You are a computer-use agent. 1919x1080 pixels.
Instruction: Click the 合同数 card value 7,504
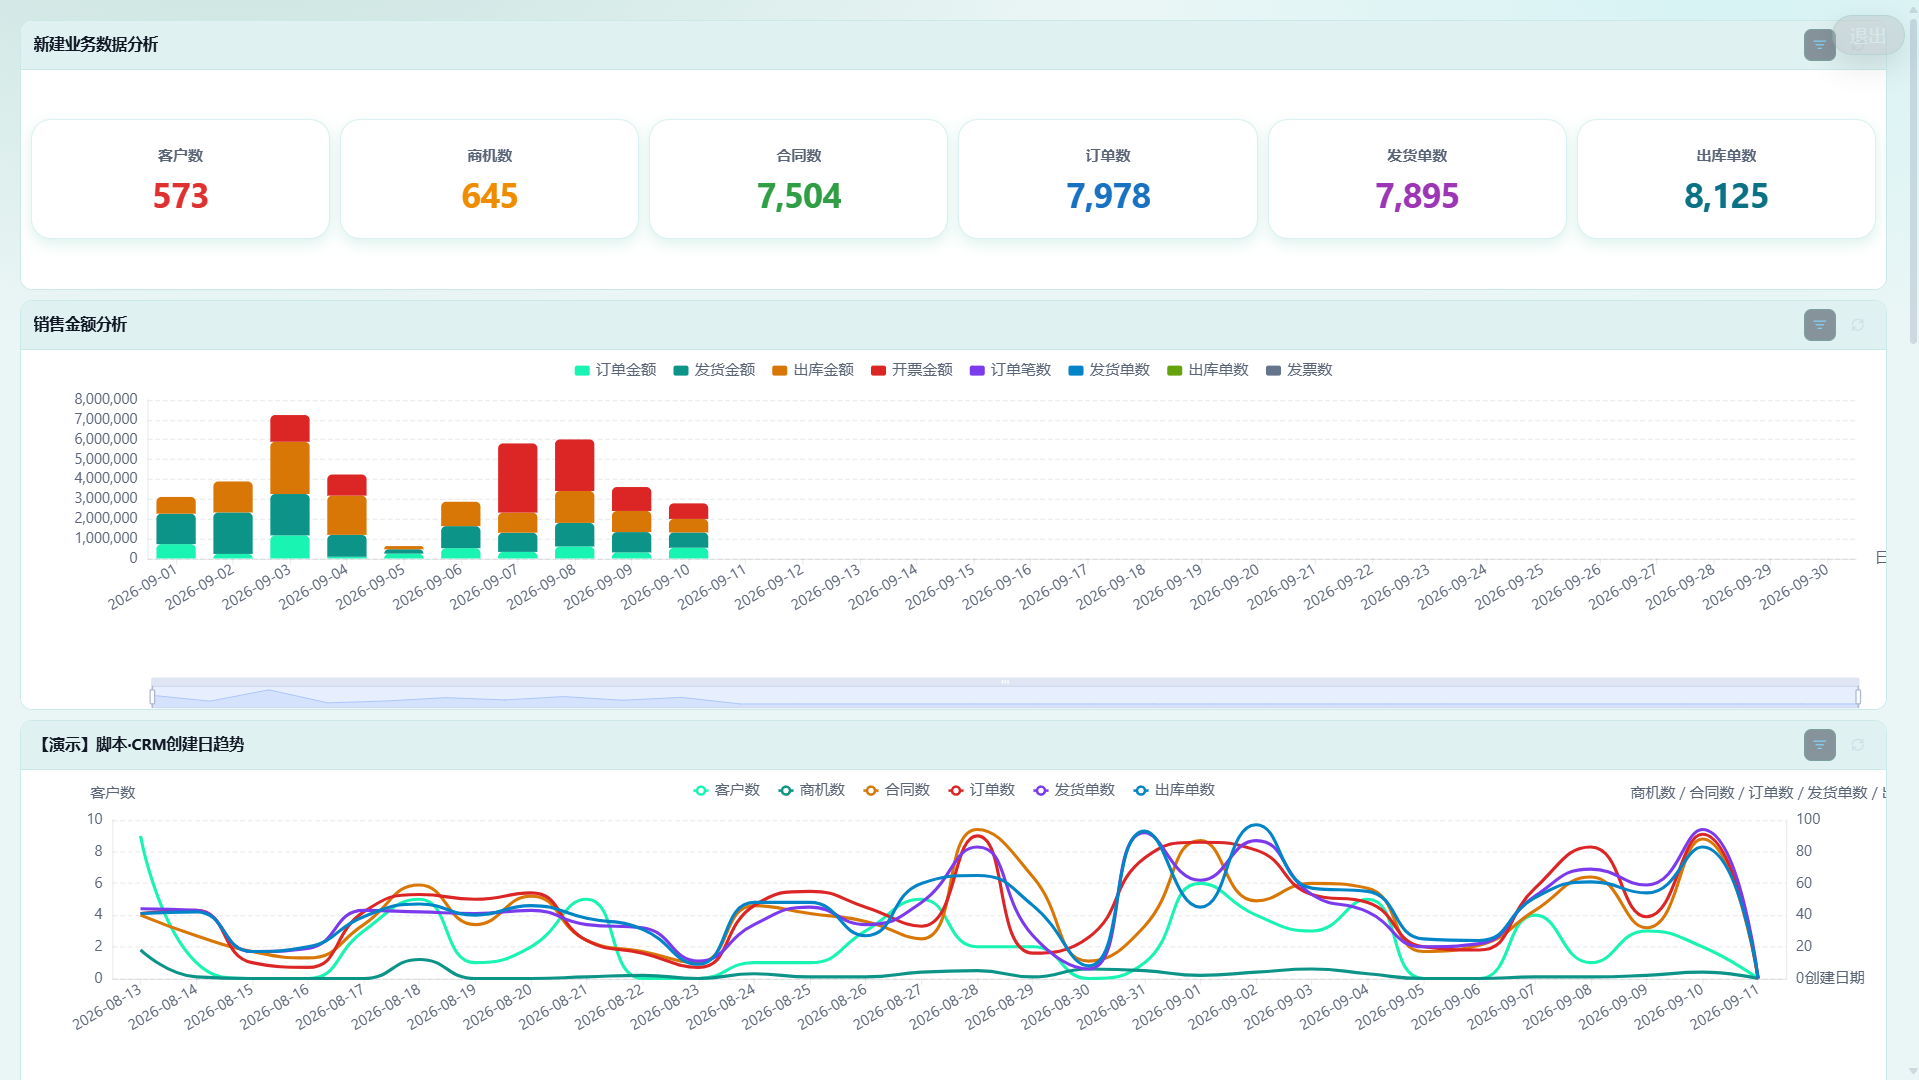click(799, 196)
